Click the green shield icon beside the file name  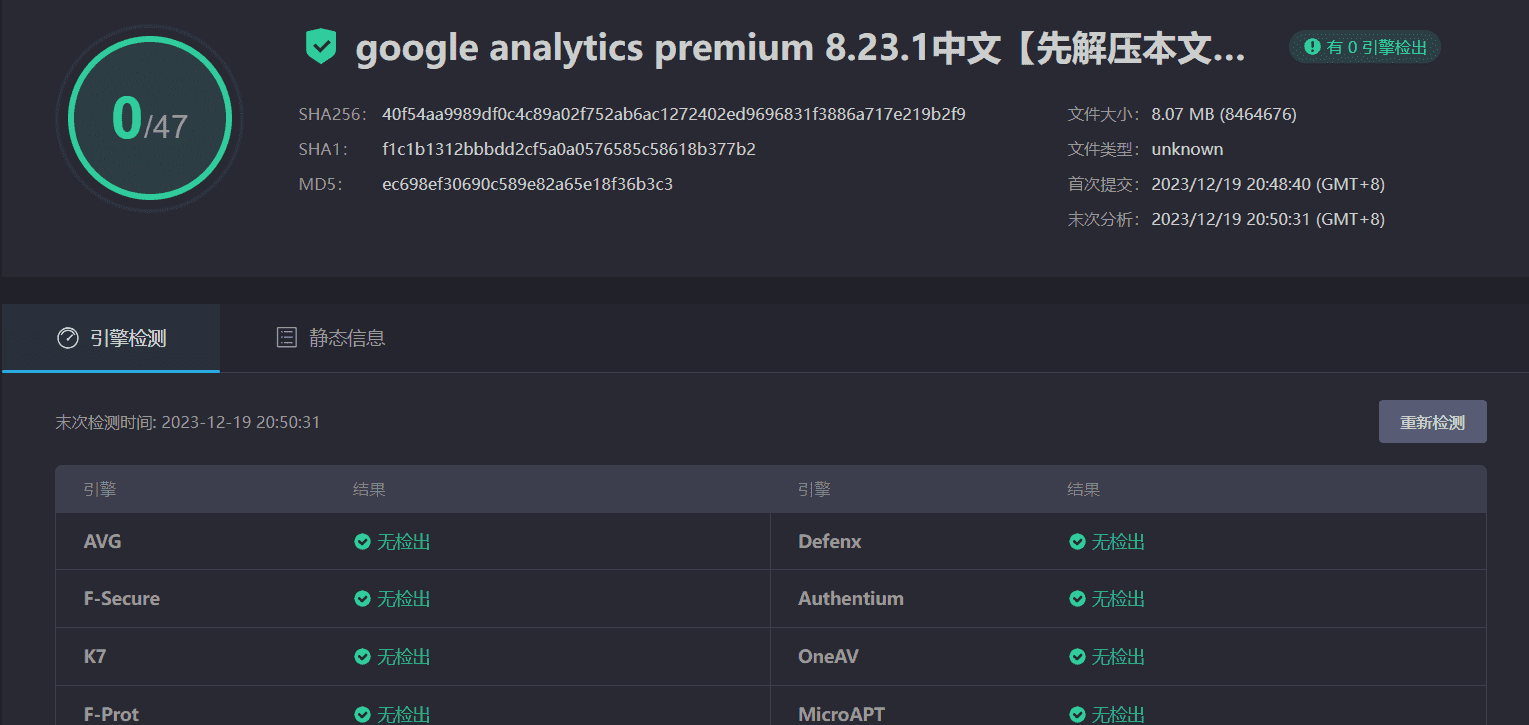pos(321,47)
